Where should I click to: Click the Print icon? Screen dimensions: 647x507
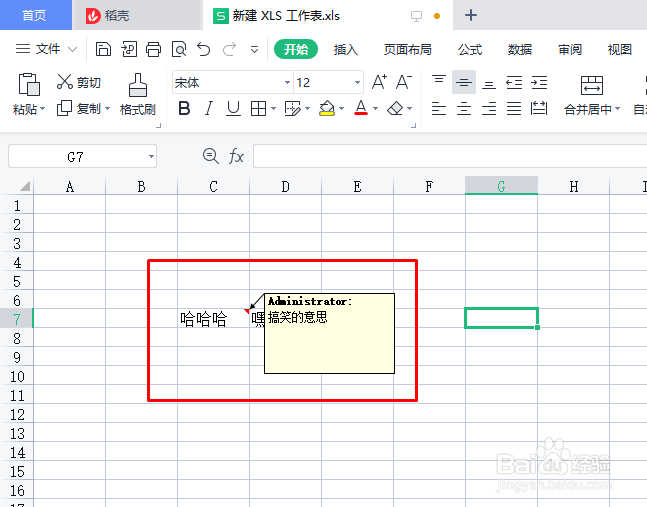pyautogui.click(x=153, y=49)
